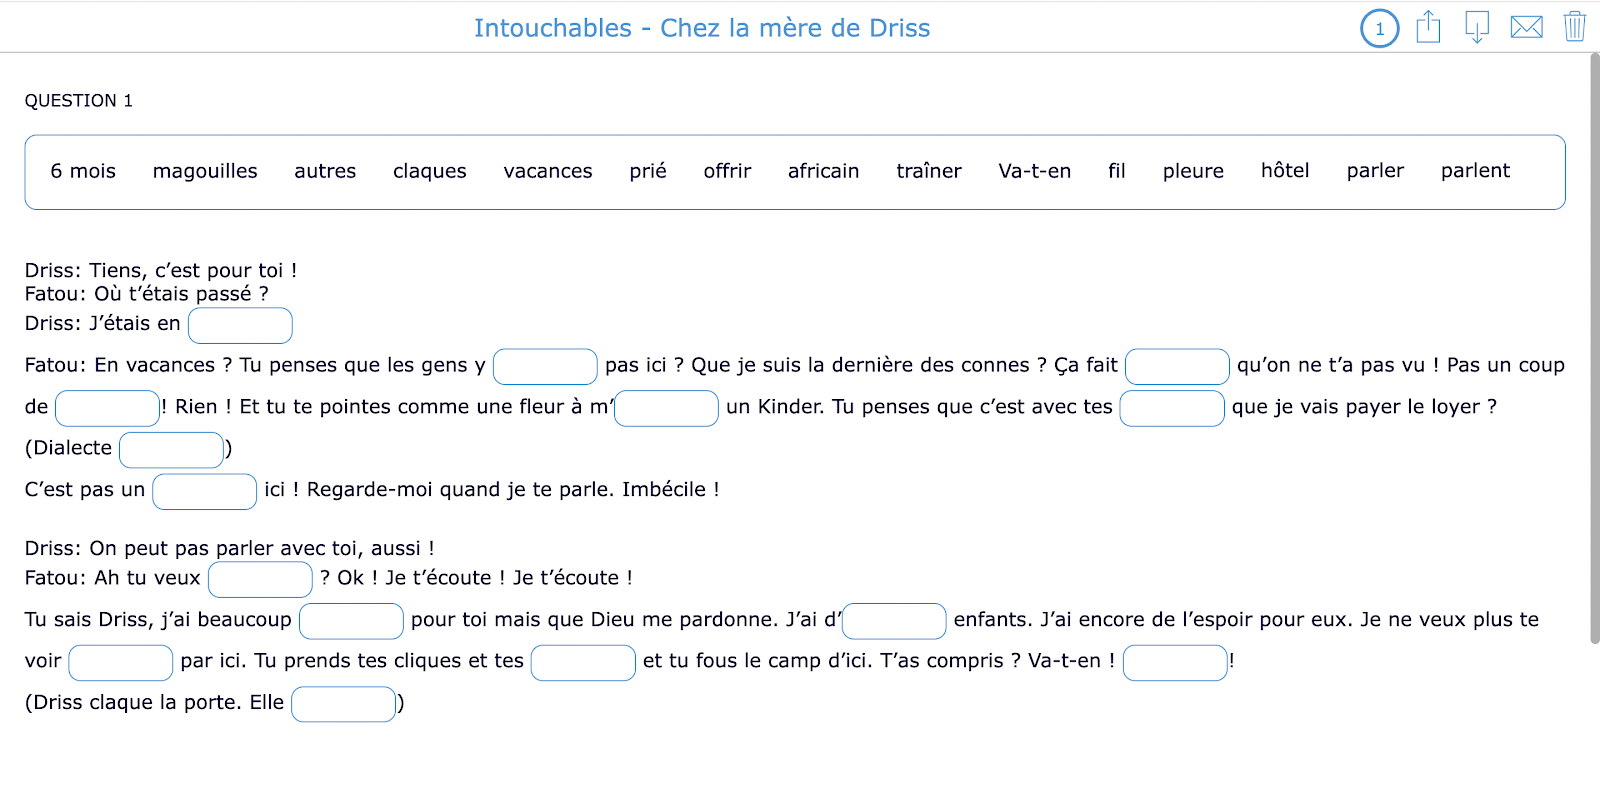Click the blank after 'Ah tu veux'
Viewport: 1600px width, 808px height.
(x=260, y=579)
